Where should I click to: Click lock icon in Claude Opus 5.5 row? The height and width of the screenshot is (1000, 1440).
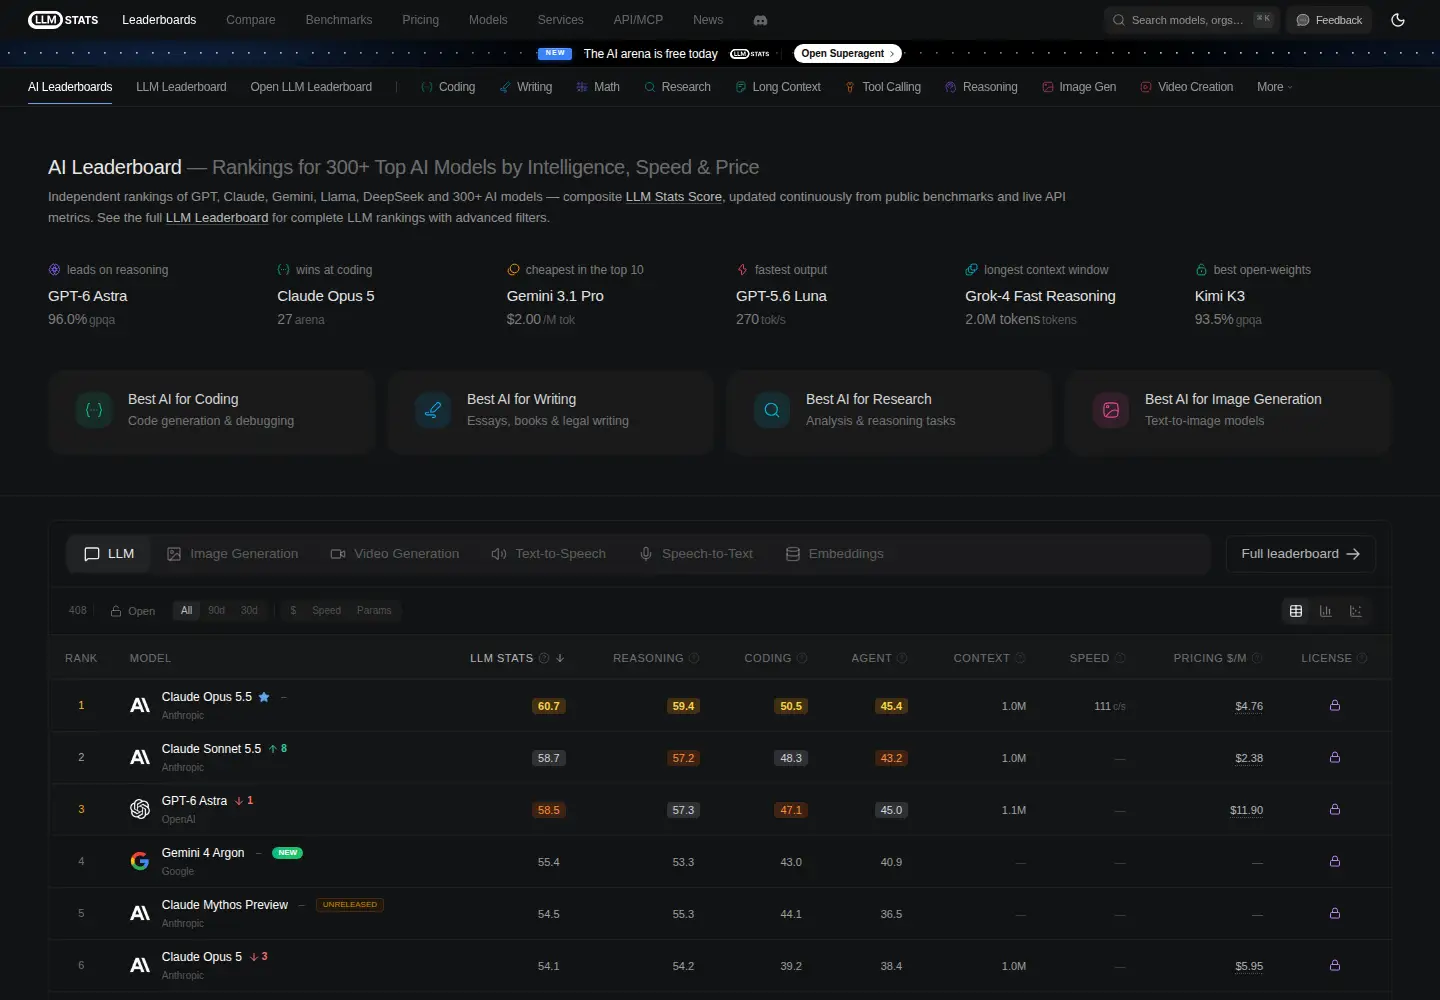click(x=1335, y=705)
